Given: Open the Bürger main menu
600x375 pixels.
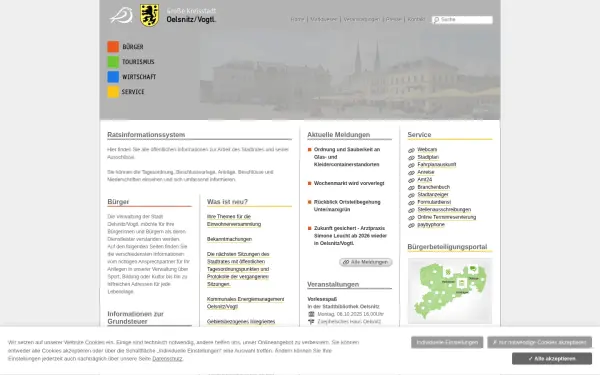Looking at the screenshot, I should 133,47.
